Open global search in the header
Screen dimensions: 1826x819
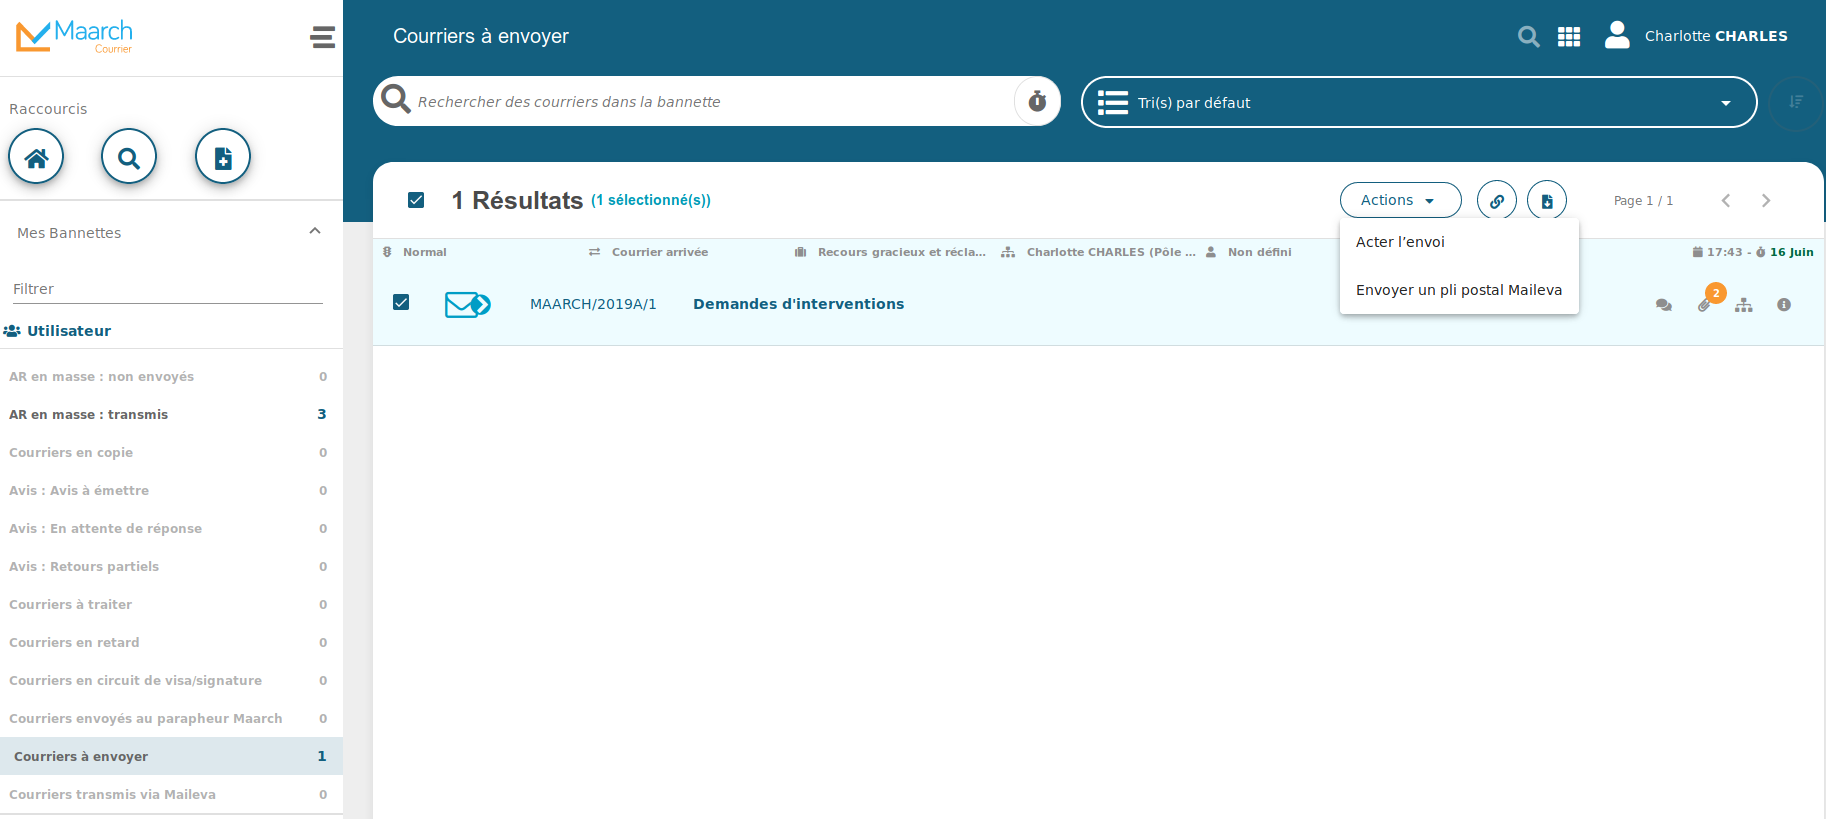[1528, 37]
